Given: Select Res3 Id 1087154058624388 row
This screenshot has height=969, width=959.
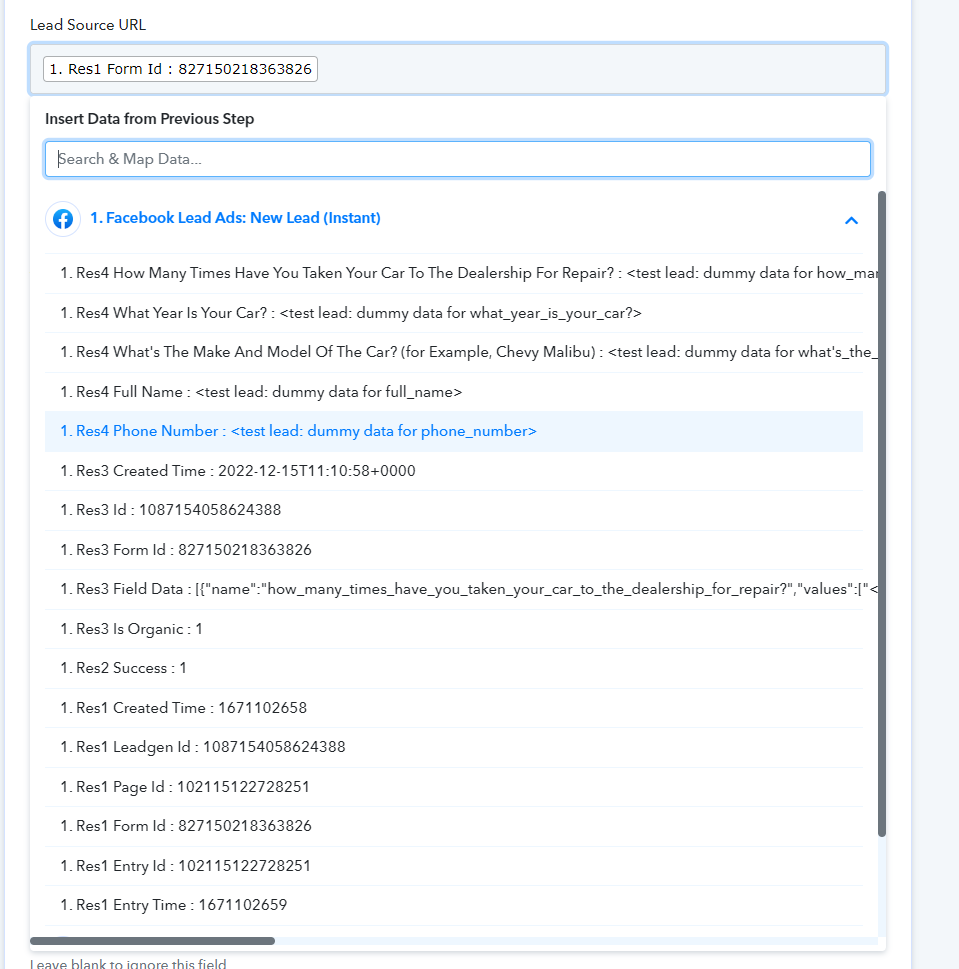Looking at the screenshot, I should click(x=454, y=510).
